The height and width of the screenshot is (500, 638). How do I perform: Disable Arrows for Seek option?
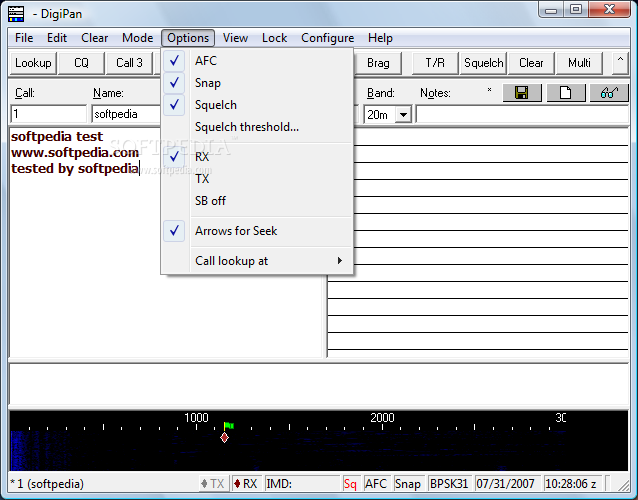[236, 231]
